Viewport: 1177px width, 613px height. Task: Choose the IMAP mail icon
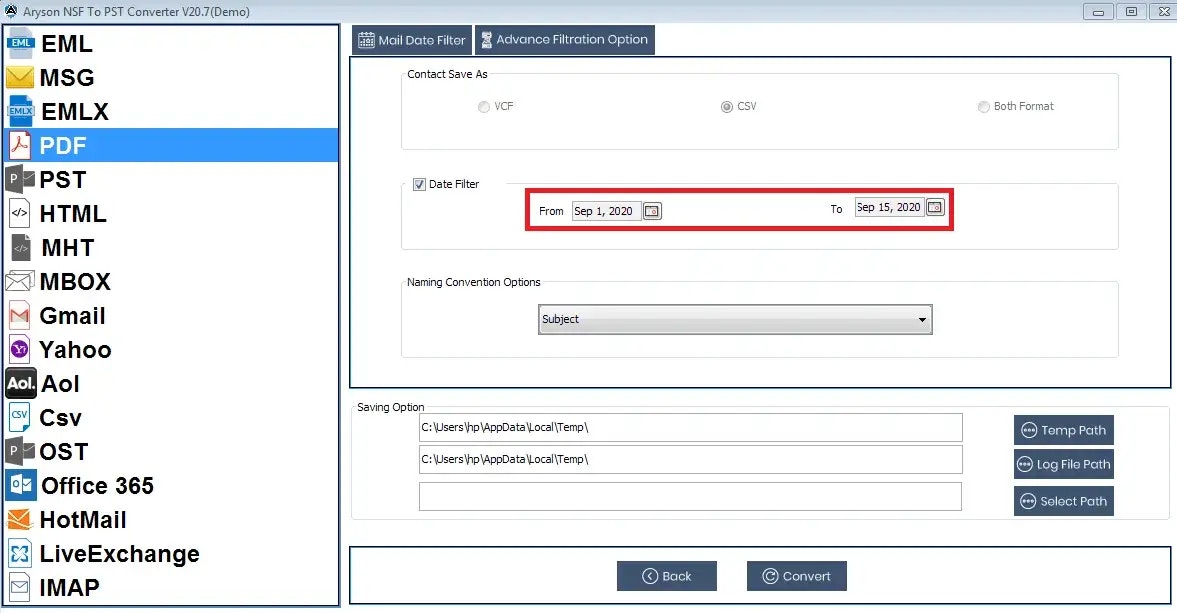(20, 587)
